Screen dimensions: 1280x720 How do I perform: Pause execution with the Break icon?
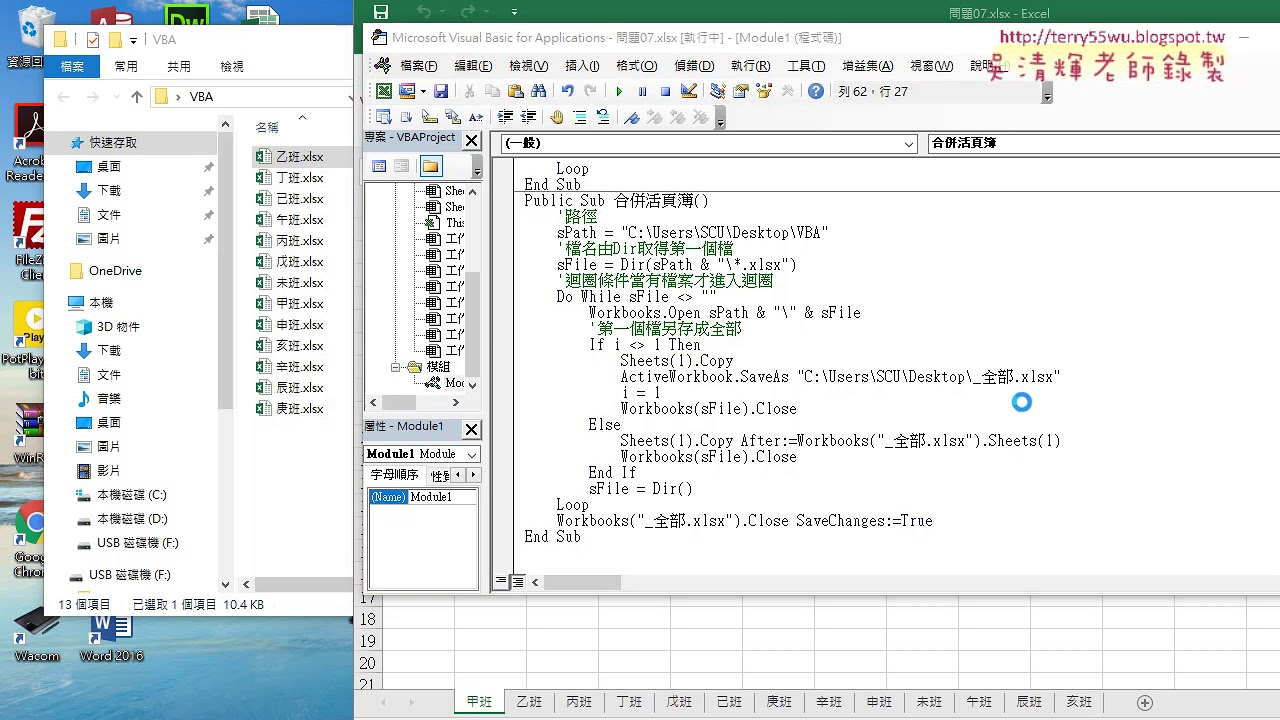pos(642,91)
